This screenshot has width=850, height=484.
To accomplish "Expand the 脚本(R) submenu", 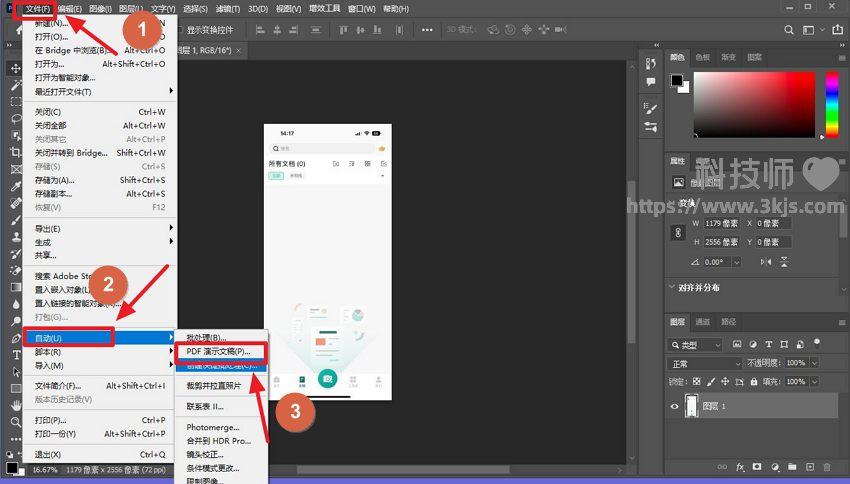I will tap(103, 352).
